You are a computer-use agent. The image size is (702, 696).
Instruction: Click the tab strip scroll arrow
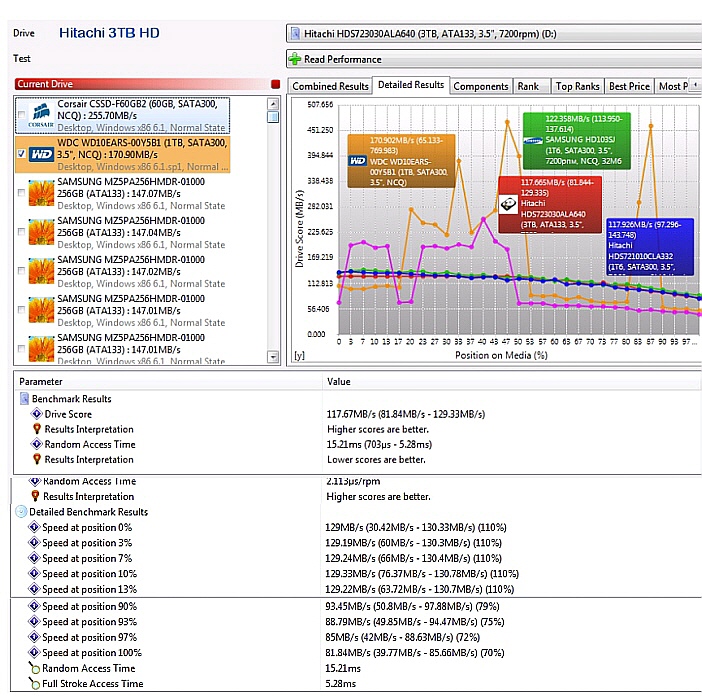(695, 84)
